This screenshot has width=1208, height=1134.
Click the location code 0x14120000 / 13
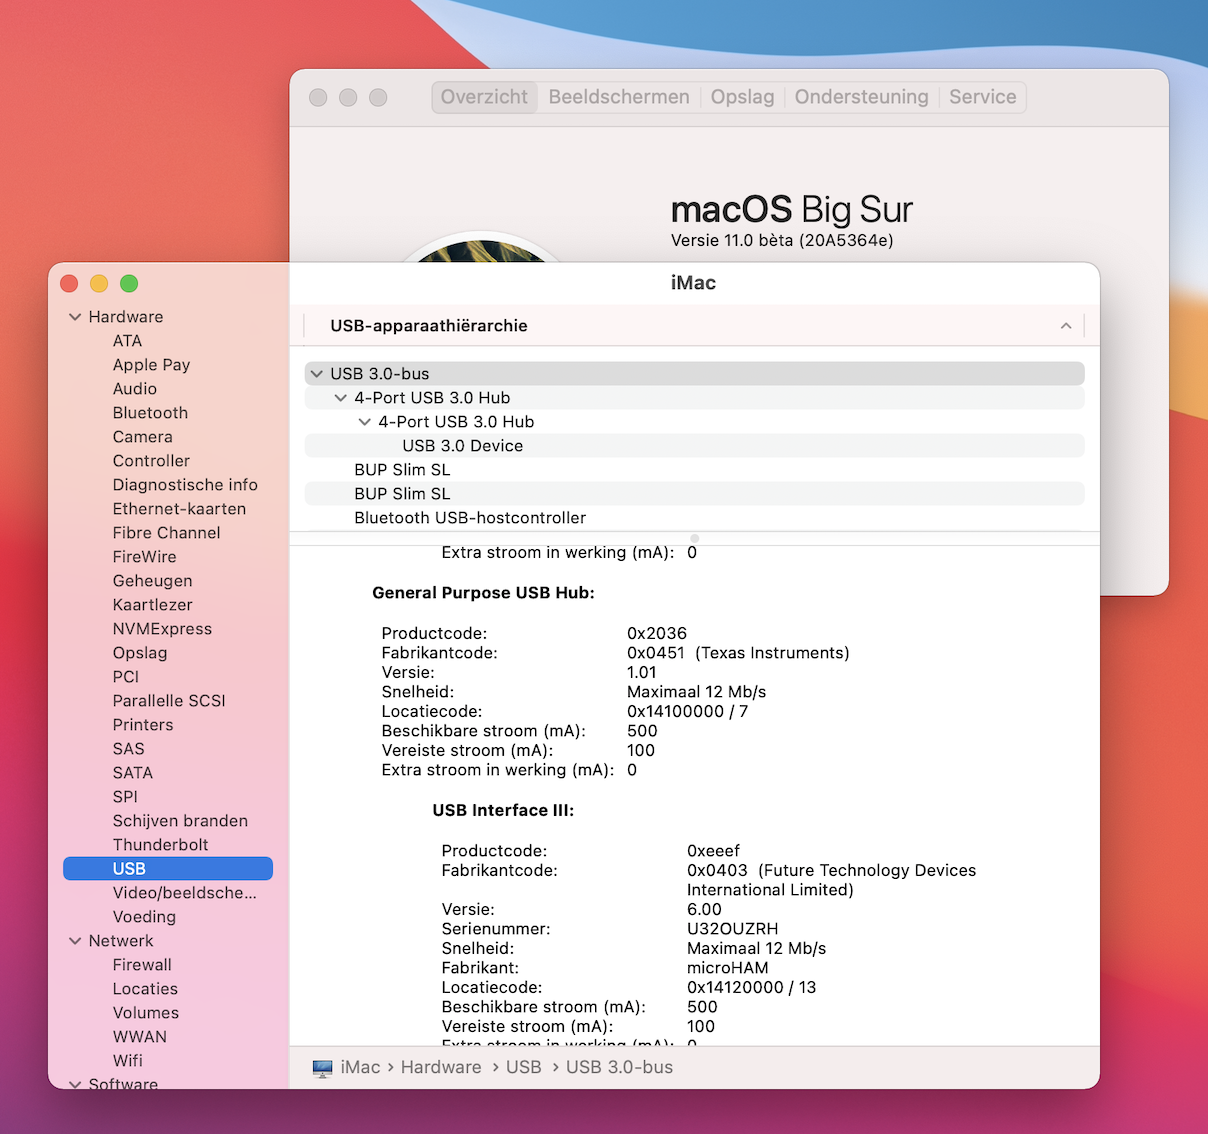(751, 988)
